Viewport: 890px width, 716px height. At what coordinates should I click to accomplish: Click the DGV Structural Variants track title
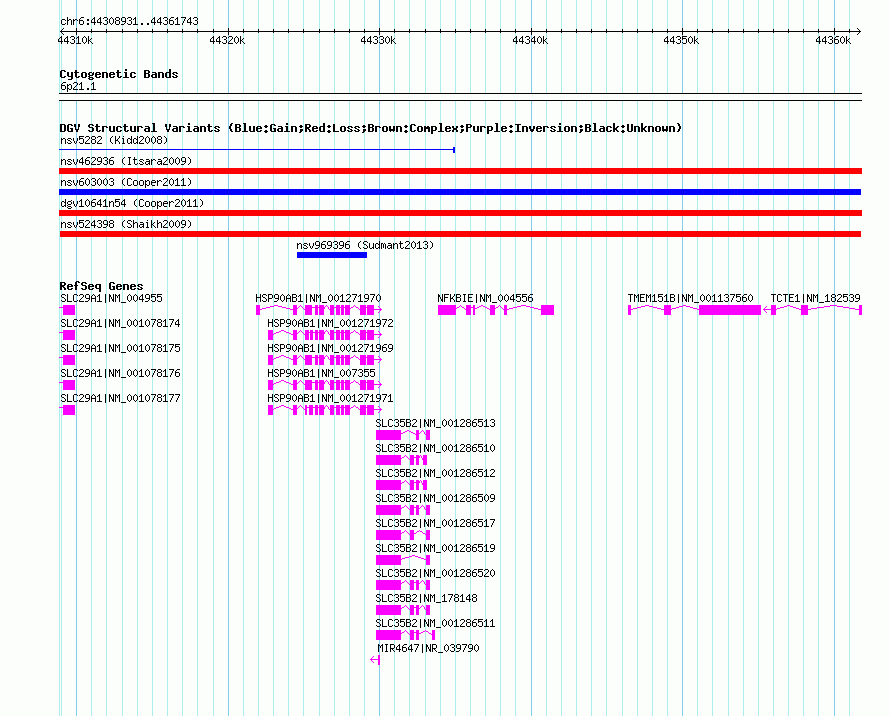(x=371, y=128)
